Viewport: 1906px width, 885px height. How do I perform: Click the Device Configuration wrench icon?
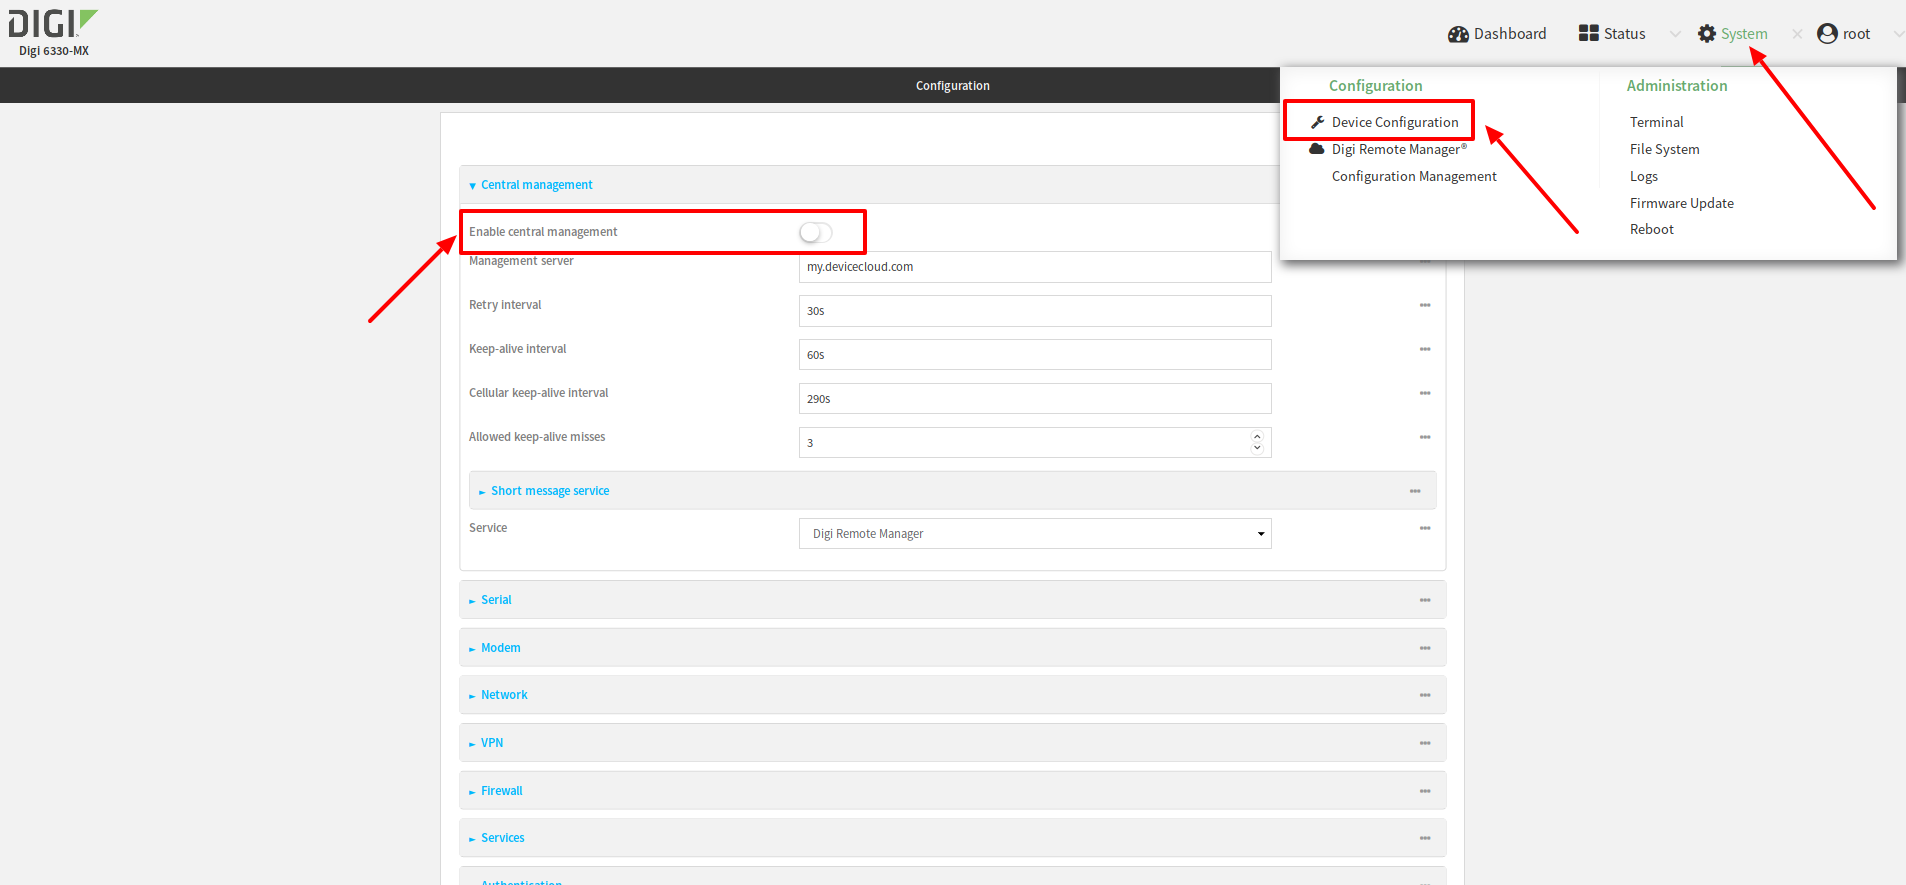[x=1318, y=122]
